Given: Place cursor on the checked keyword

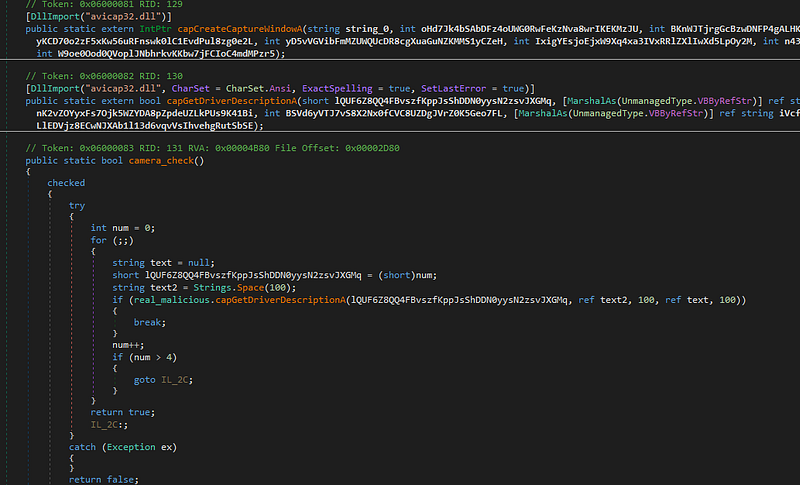Looking at the screenshot, I should 66,184.
